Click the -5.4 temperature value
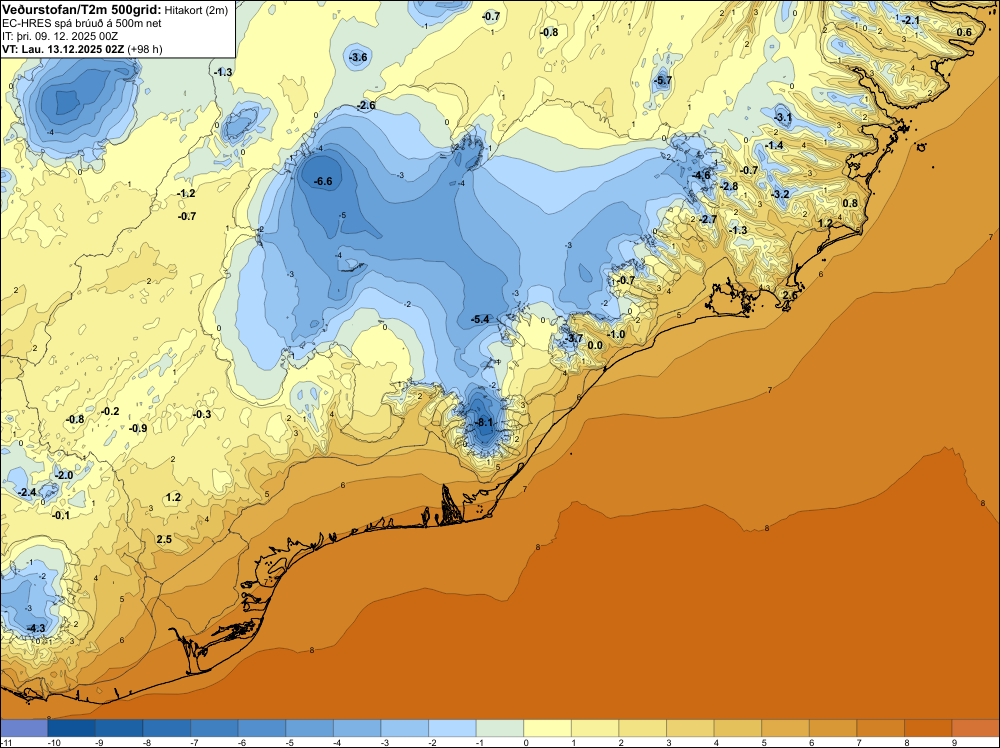Image resolution: width=1000 pixels, height=748 pixels. click(480, 319)
